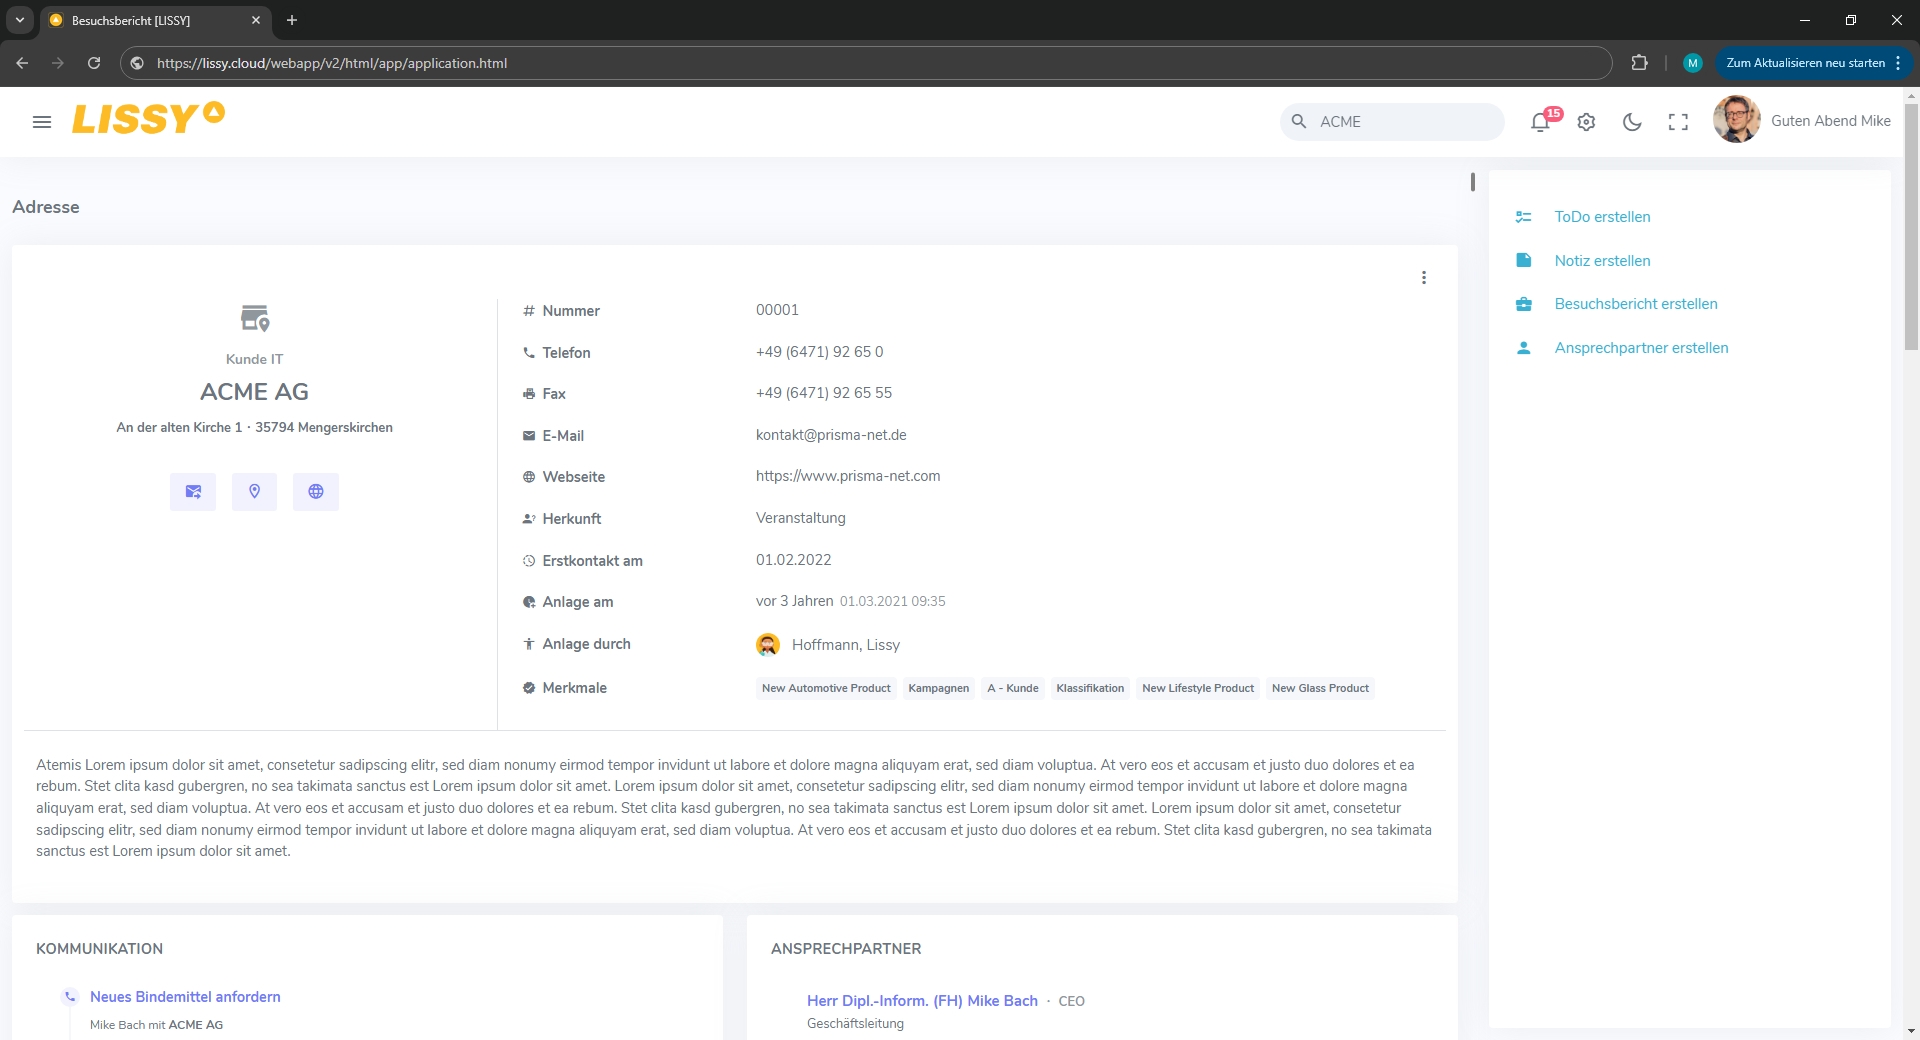The width and height of the screenshot is (1920, 1040).
Task: Open Mike's profile avatar
Action: tap(1737, 120)
